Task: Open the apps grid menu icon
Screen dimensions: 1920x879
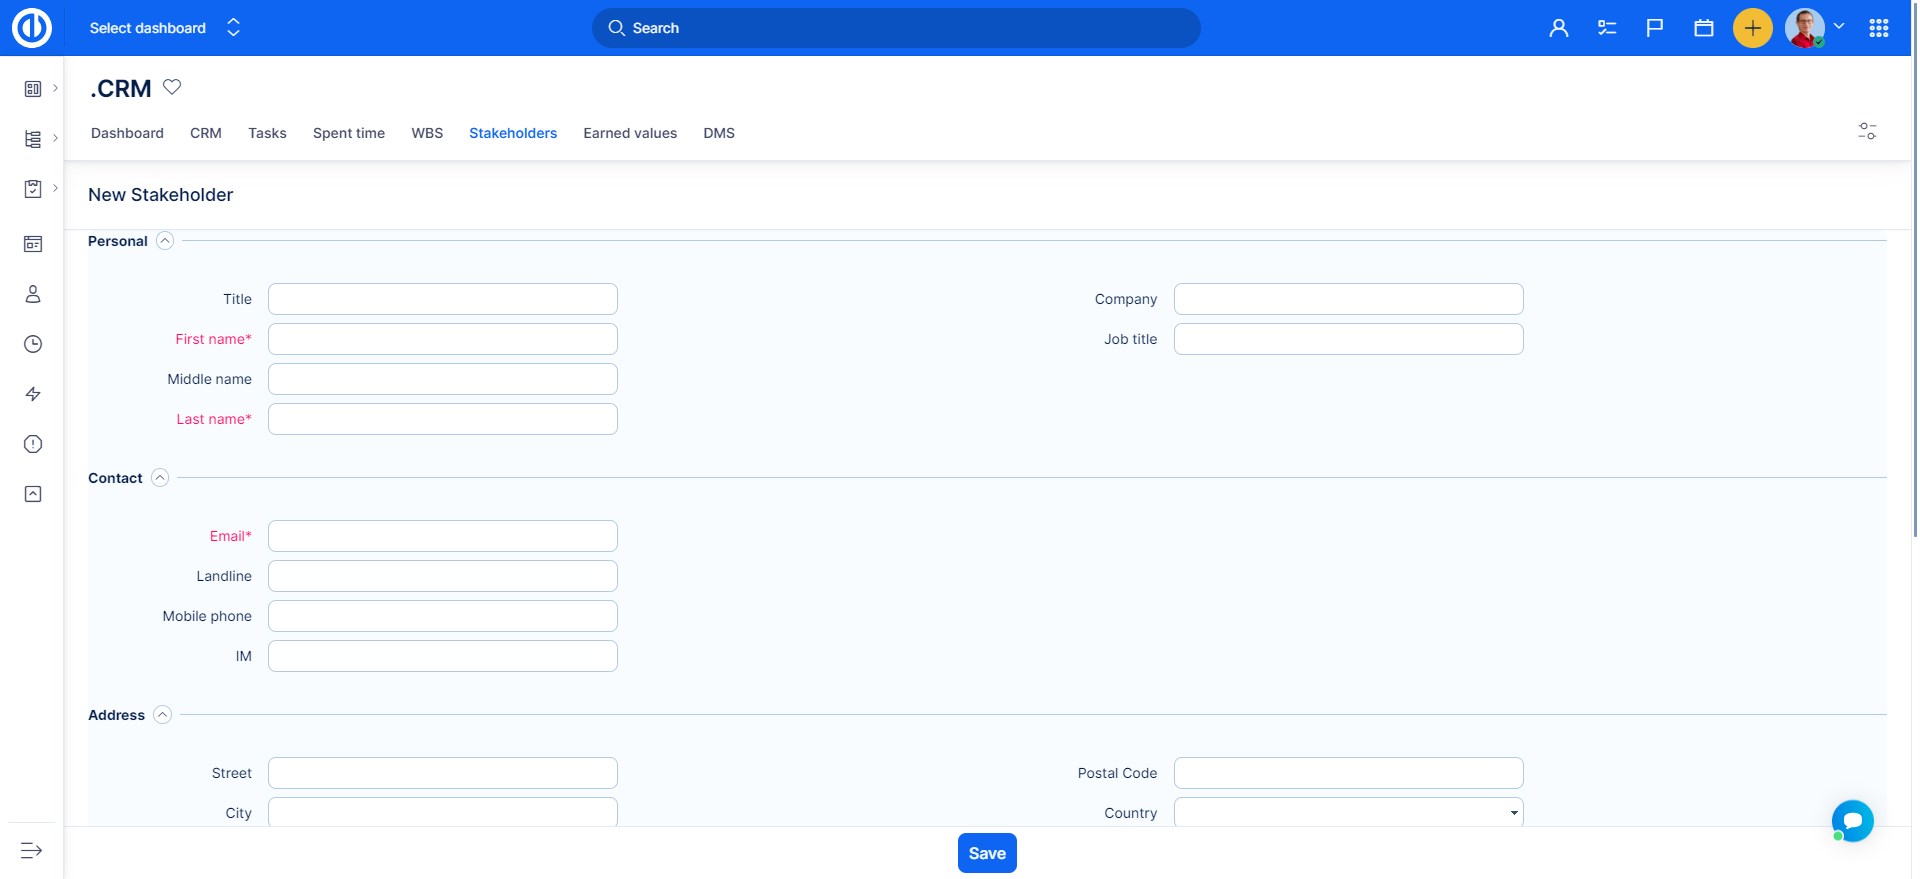Action: 1878,28
